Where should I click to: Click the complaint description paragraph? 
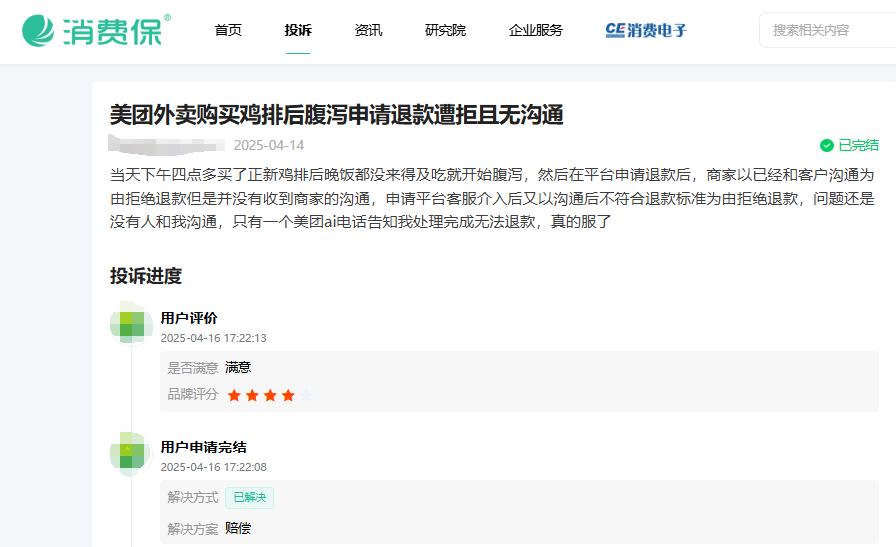point(492,198)
